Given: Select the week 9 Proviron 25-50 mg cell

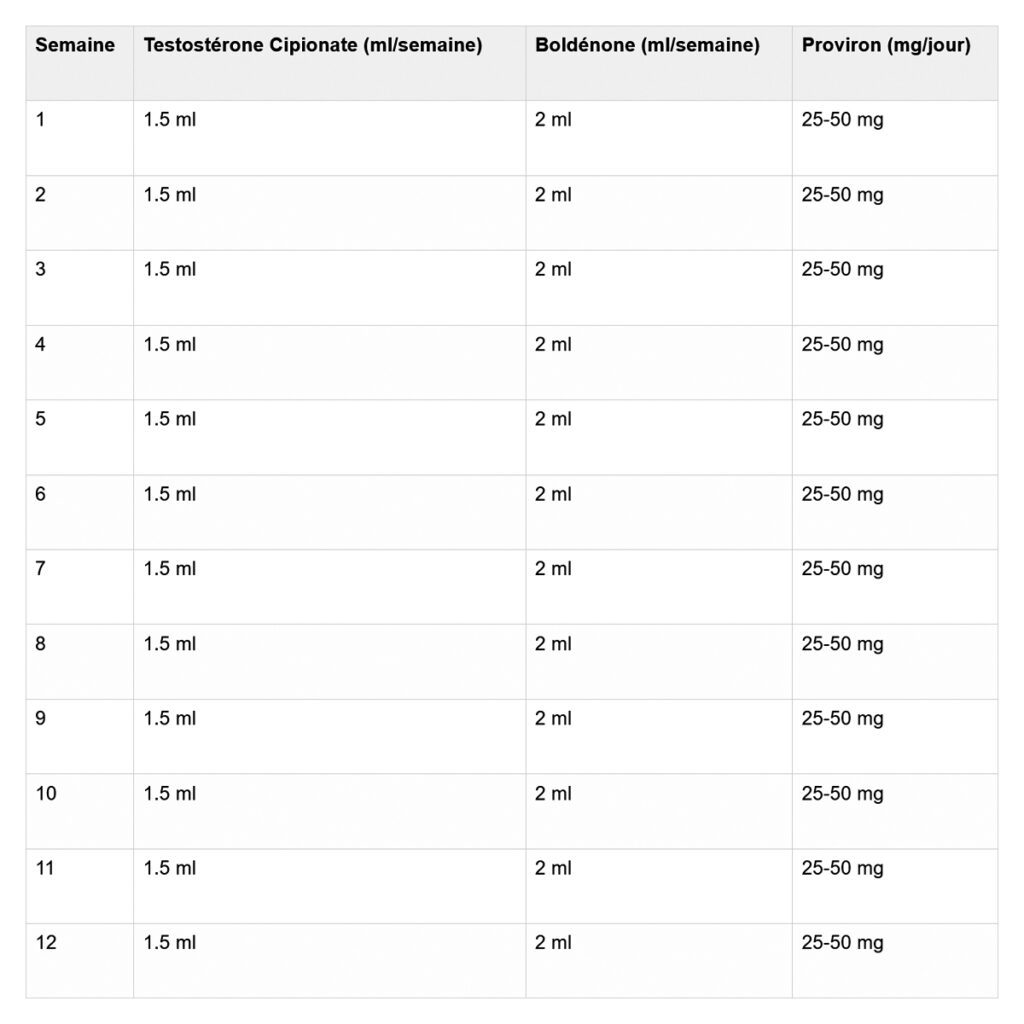Looking at the screenshot, I should coord(842,718).
